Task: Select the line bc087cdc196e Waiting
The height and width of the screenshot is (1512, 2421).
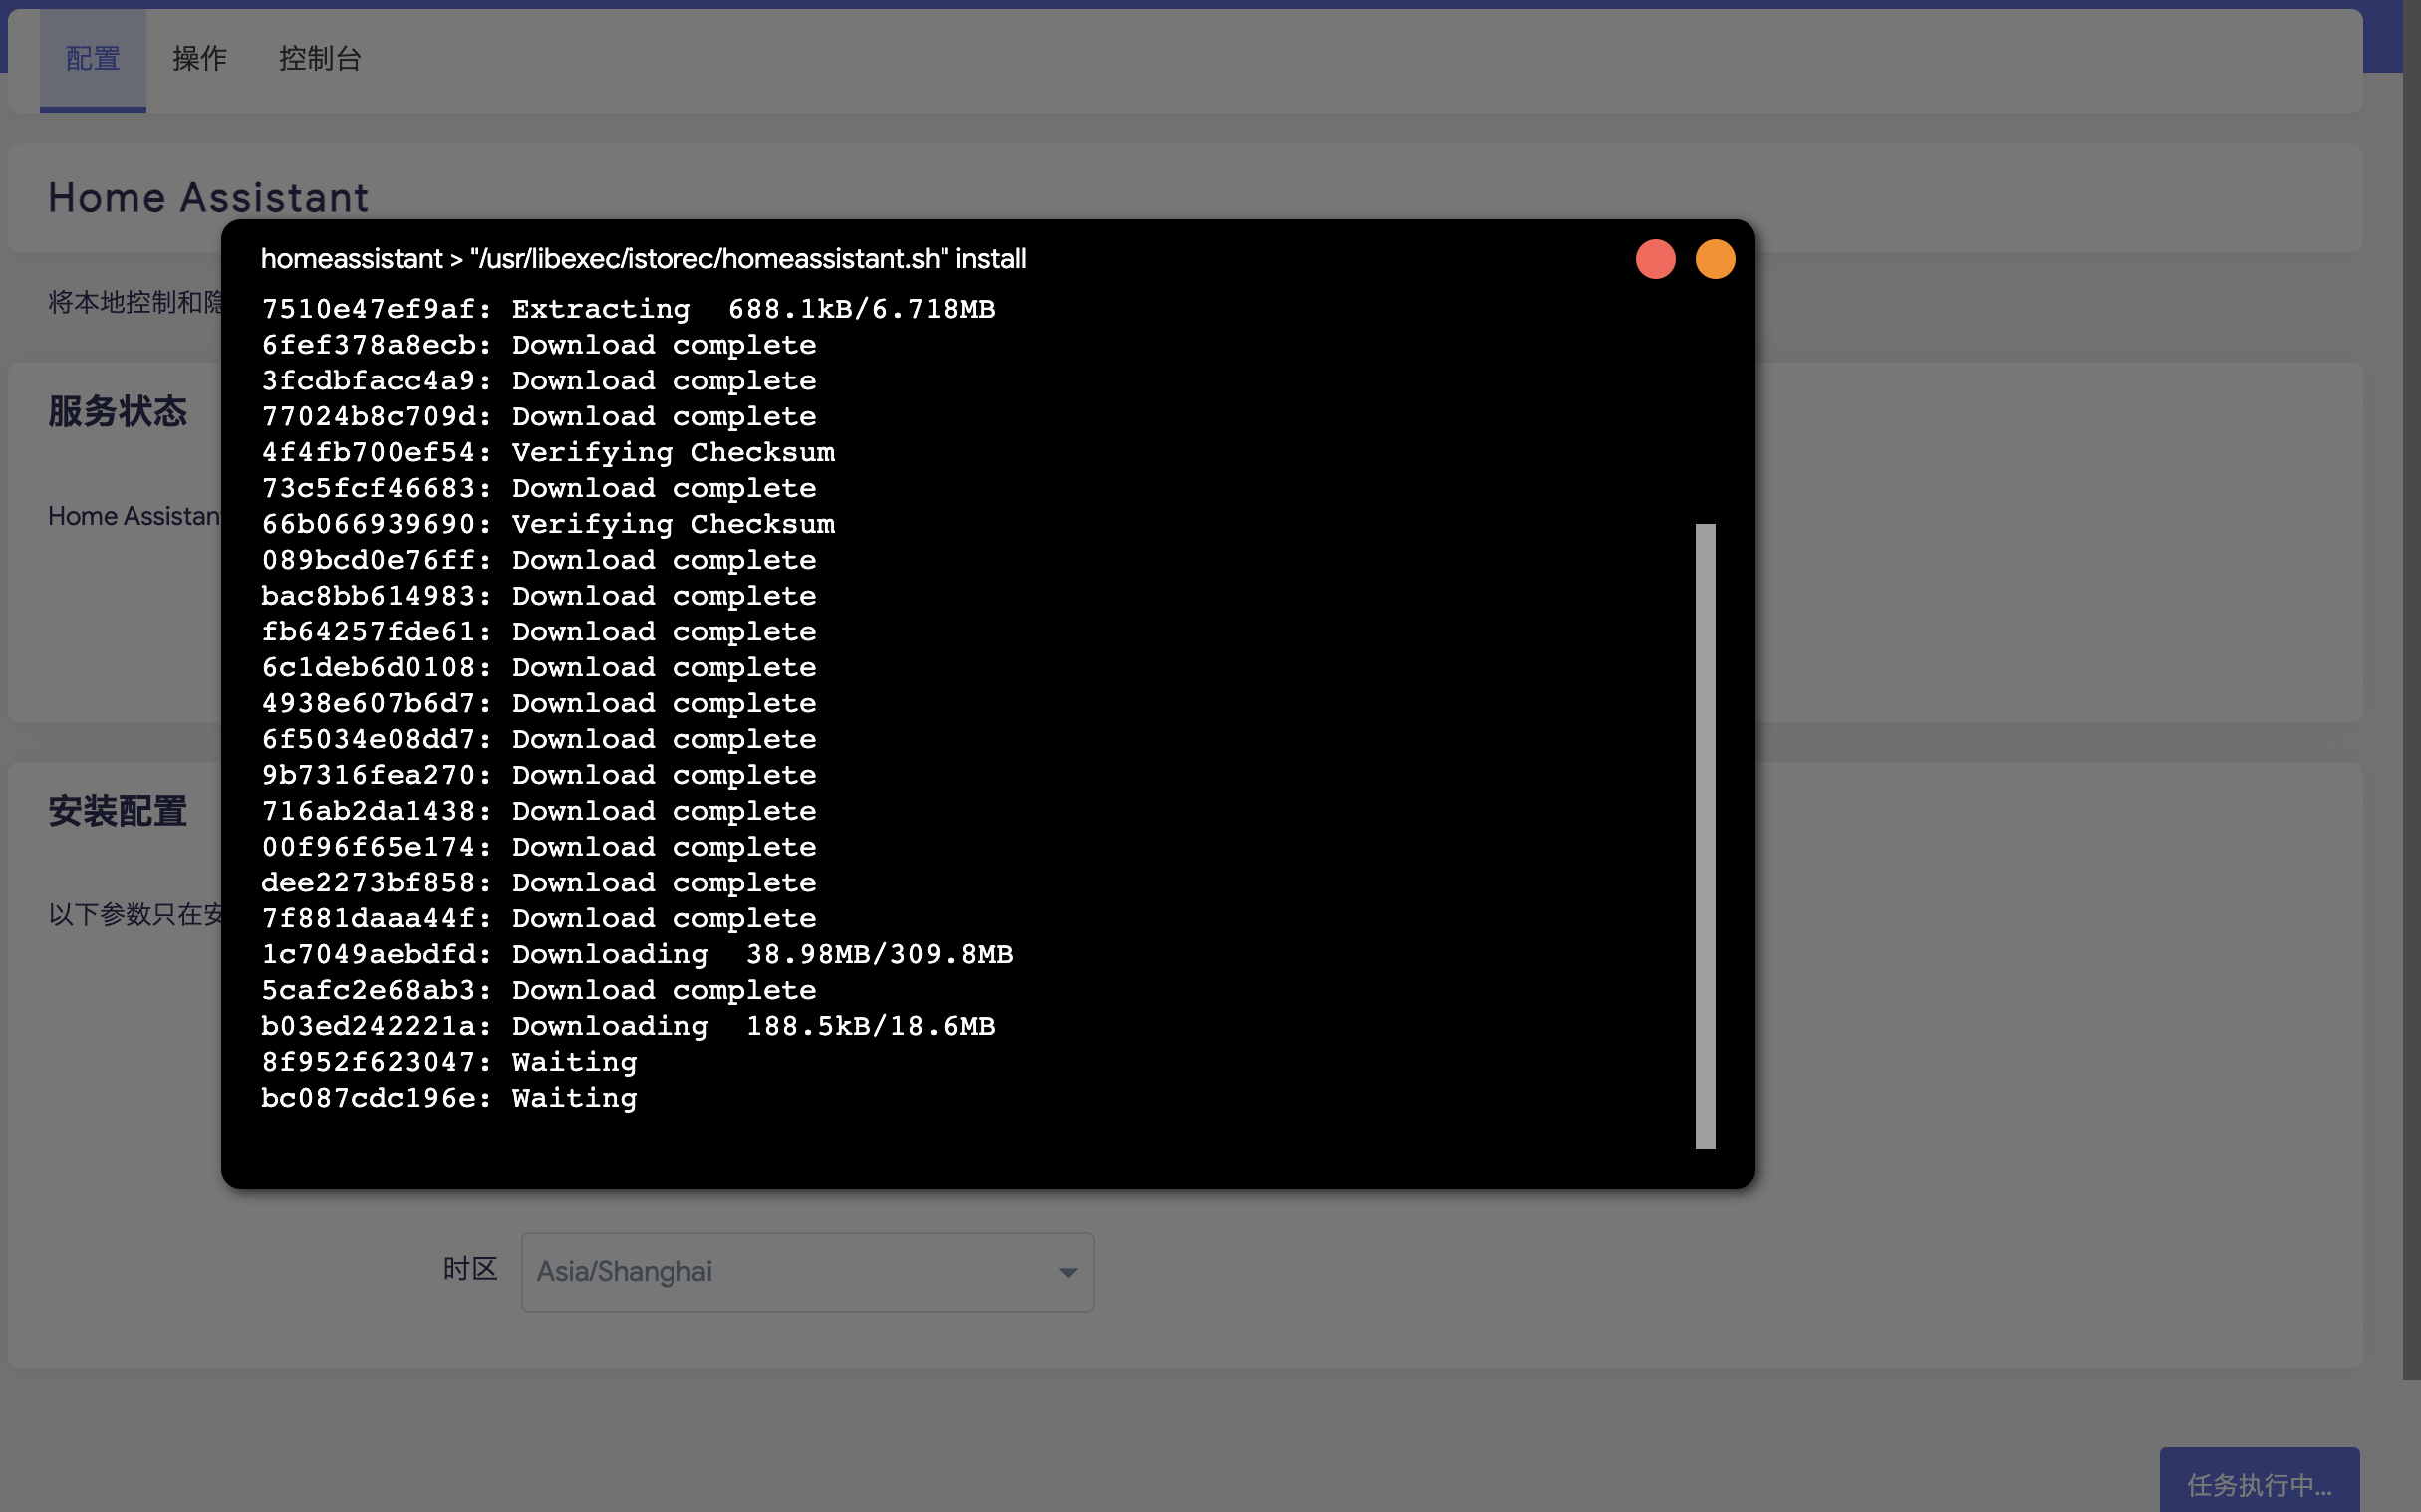Action: [x=449, y=1099]
